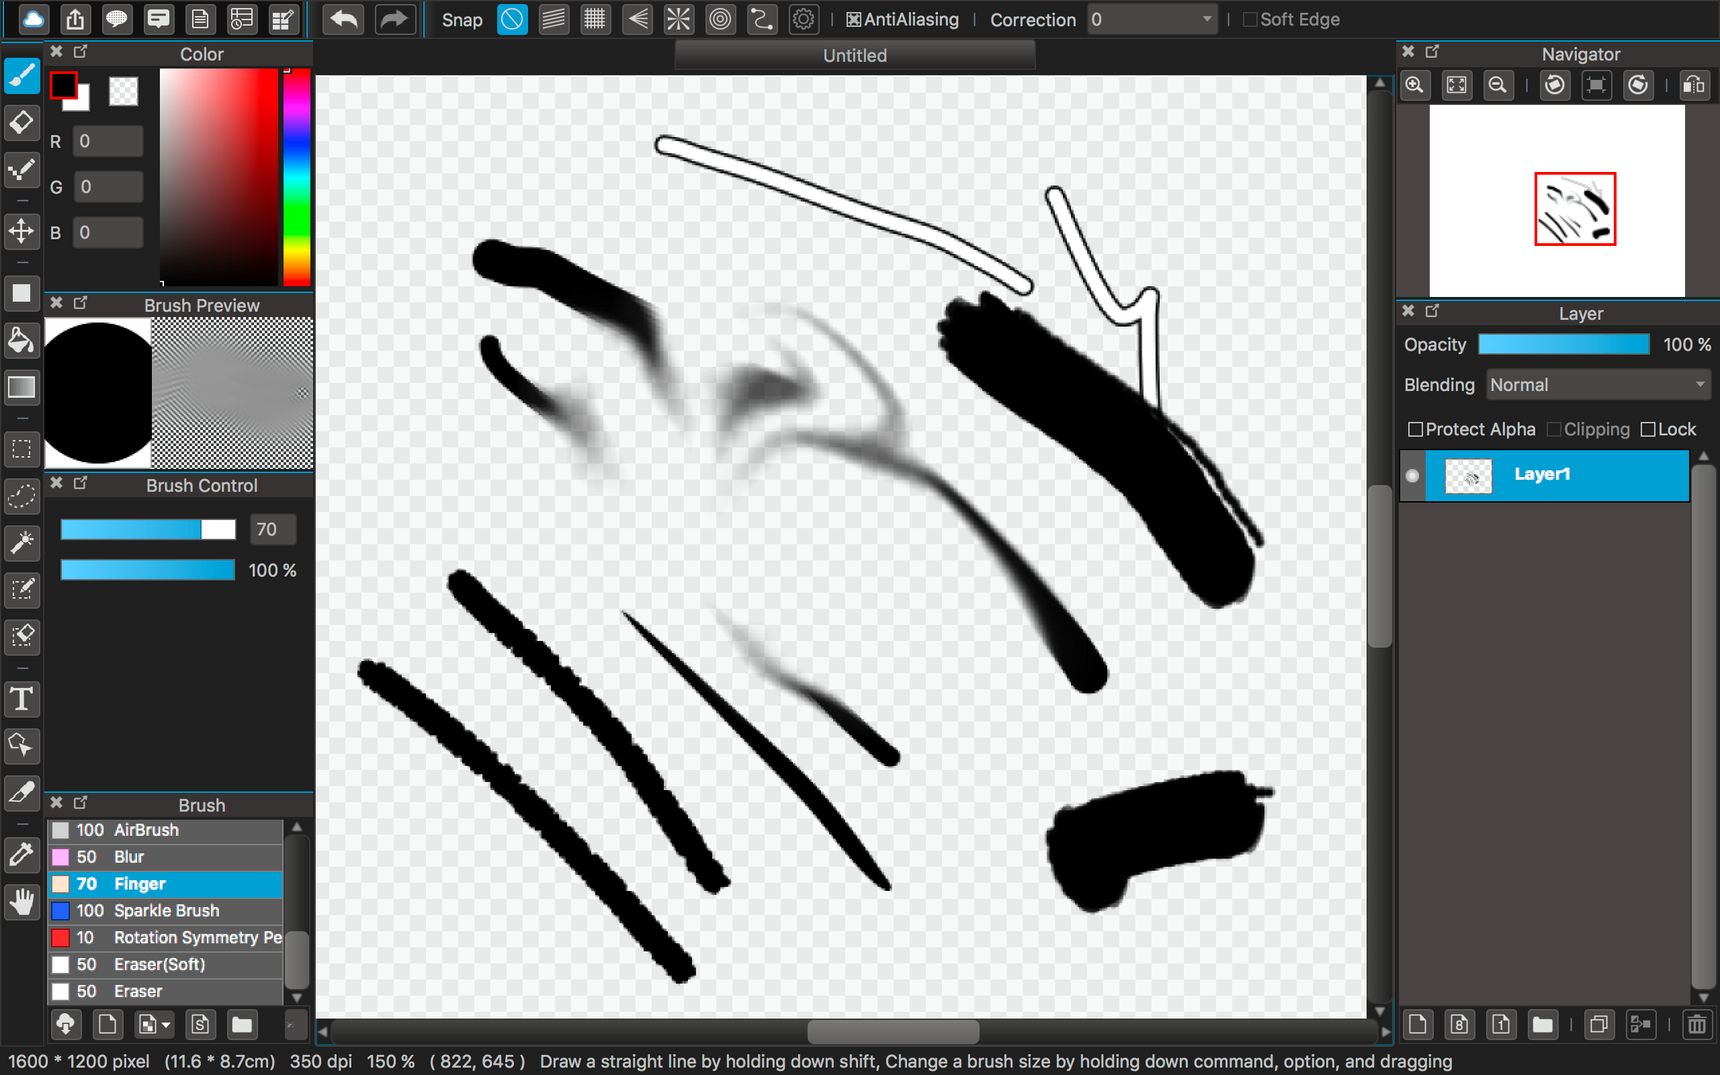Hide Layer1 using its visibility dot

coord(1412,476)
